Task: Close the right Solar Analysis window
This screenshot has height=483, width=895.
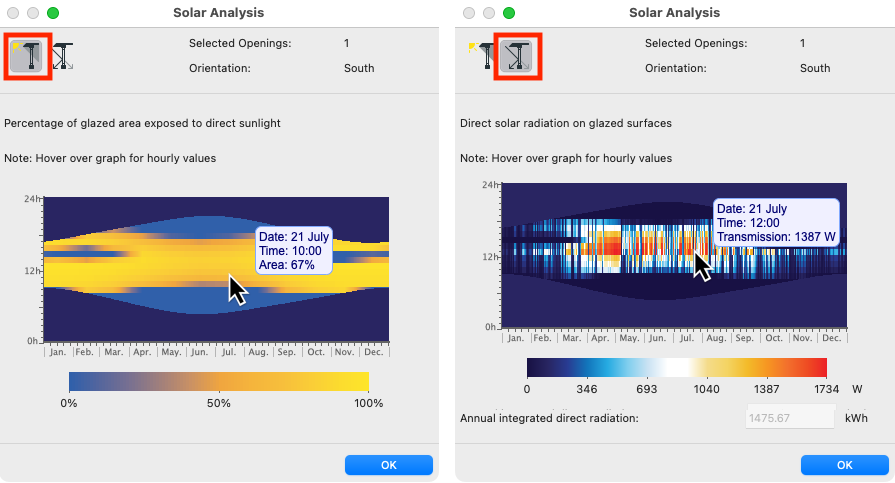Action: point(469,13)
